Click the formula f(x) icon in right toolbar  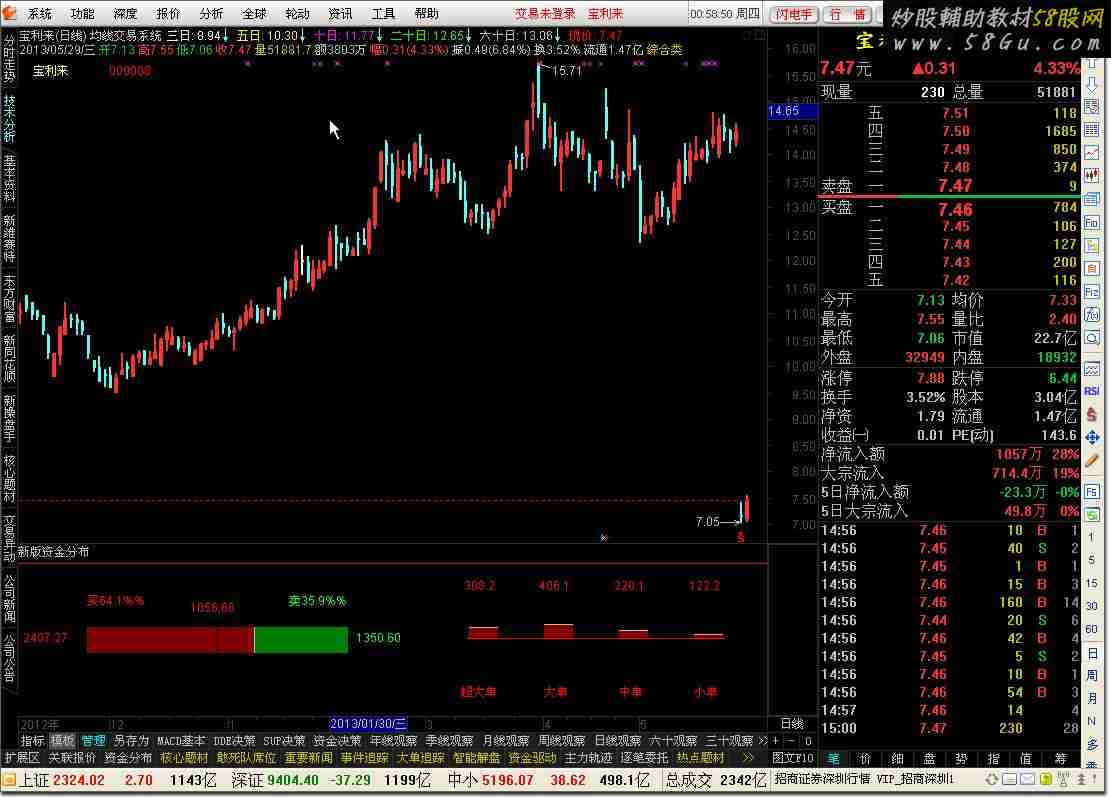(1092, 314)
